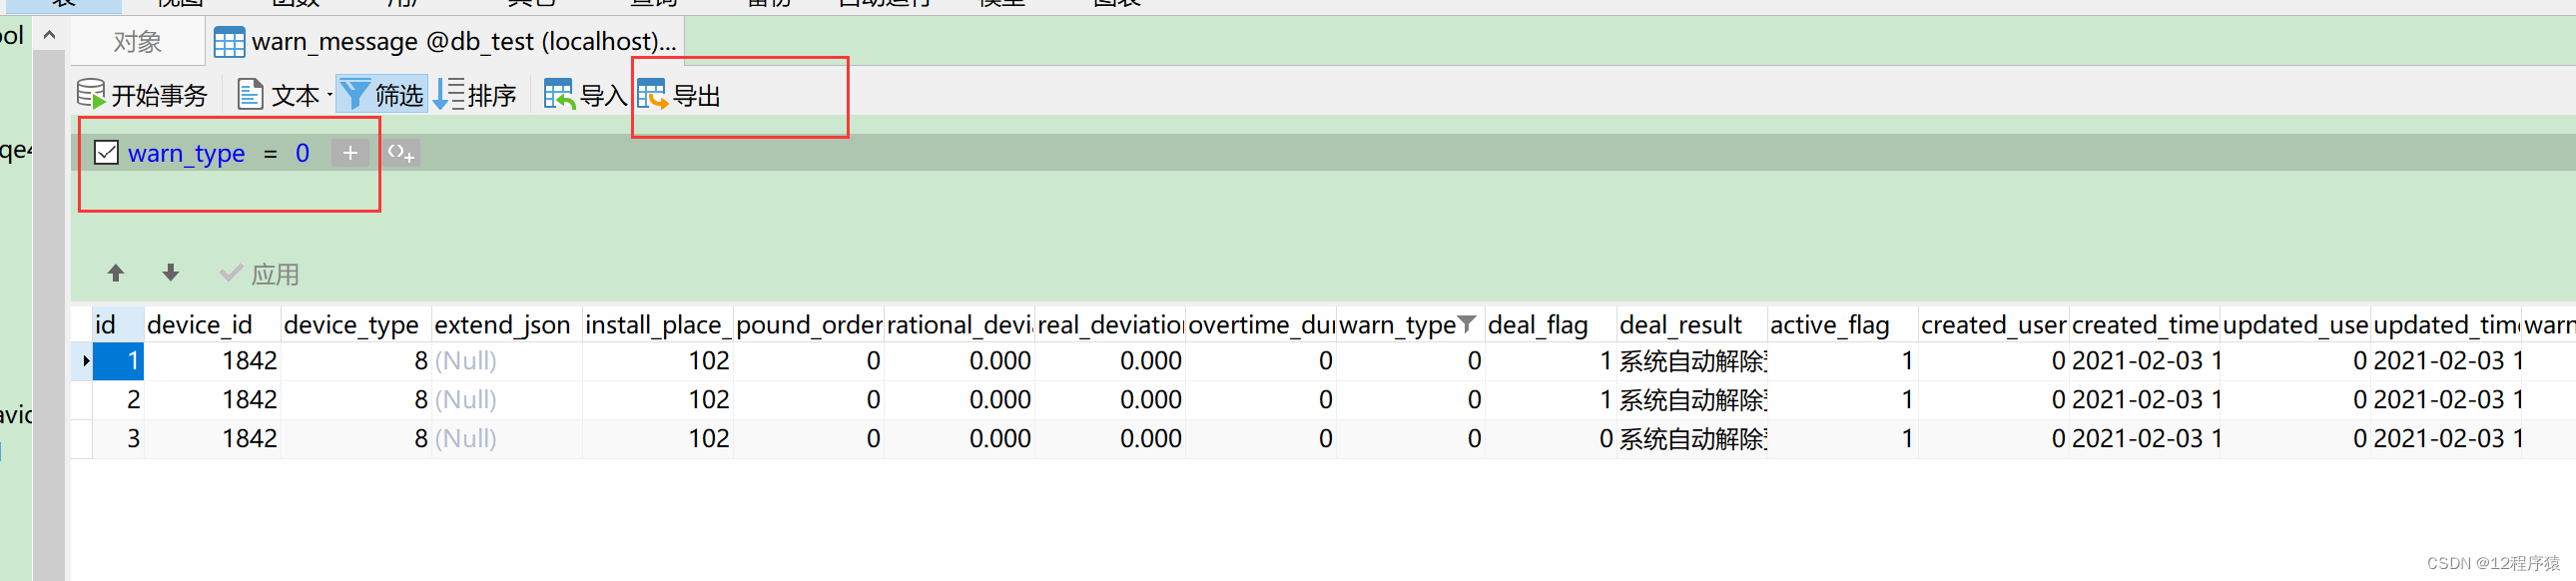Image resolution: width=2576 pixels, height=581 pixels.
Task: Select install_place 102 in row 2
Action: click(658, 400)
